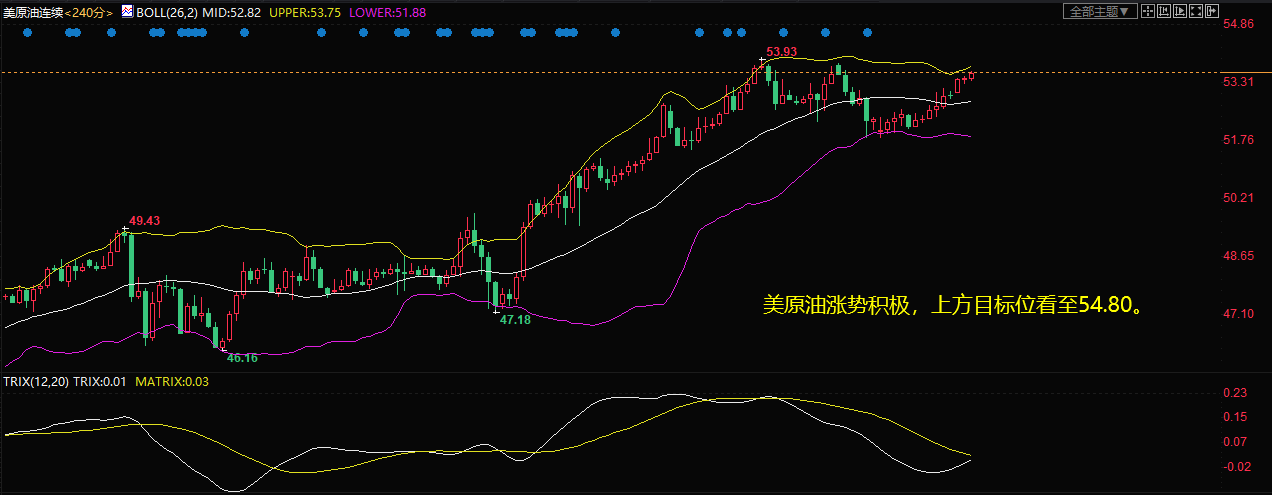This screenshot has height=495, width=1272.
Task: Activate the crosshair cursor icon
Action: [x=1148, y=11]
